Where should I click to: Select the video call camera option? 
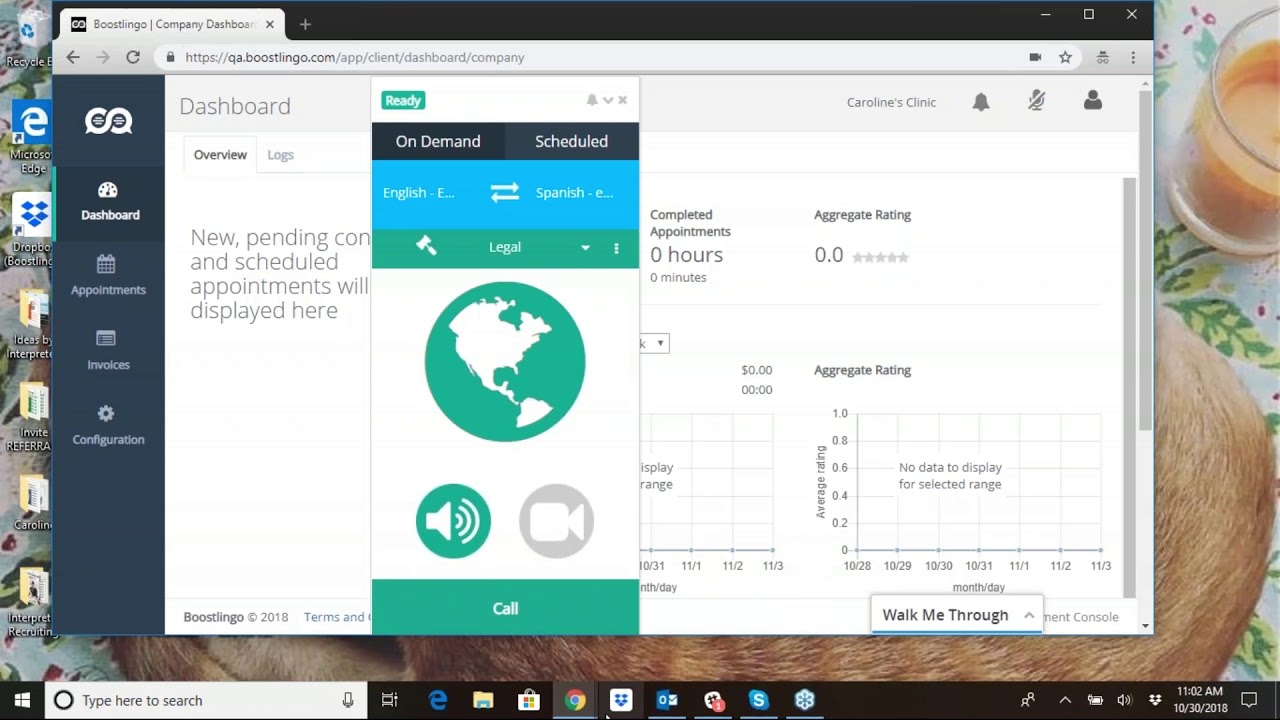pyautogui.click(x=557, y=521)
